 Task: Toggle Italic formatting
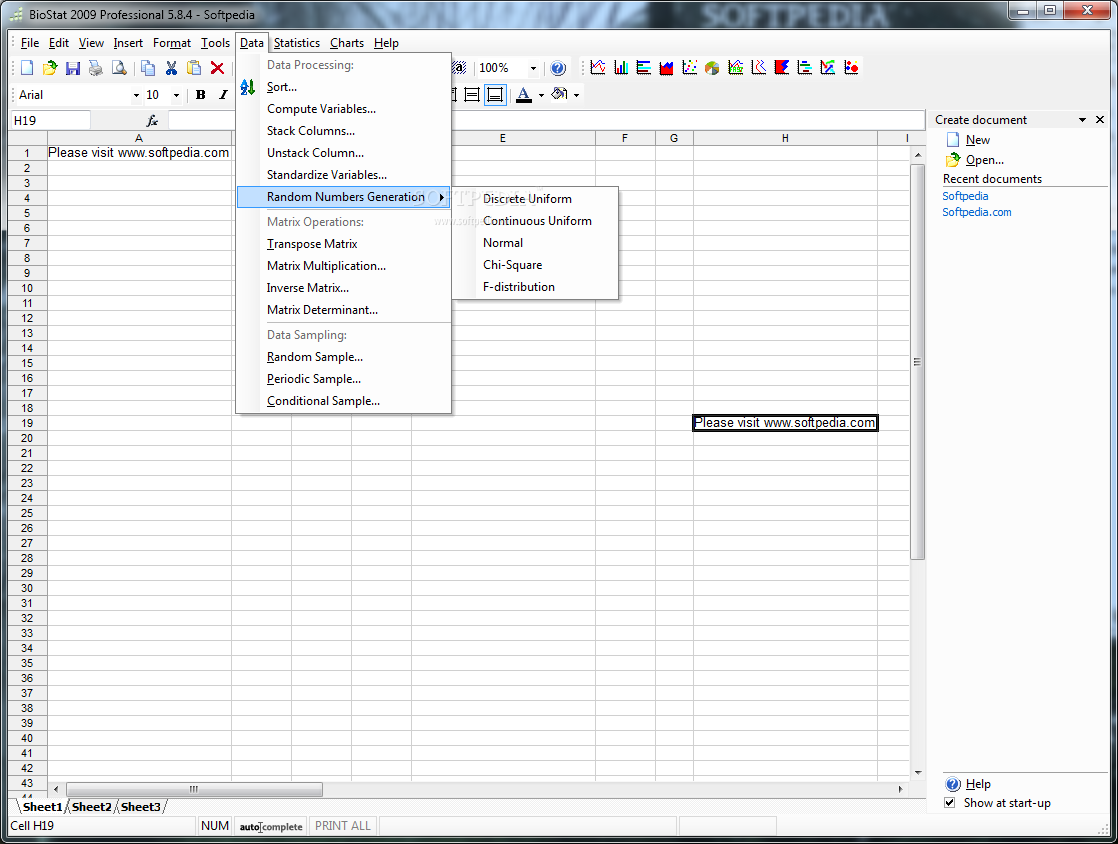[223, 95]
